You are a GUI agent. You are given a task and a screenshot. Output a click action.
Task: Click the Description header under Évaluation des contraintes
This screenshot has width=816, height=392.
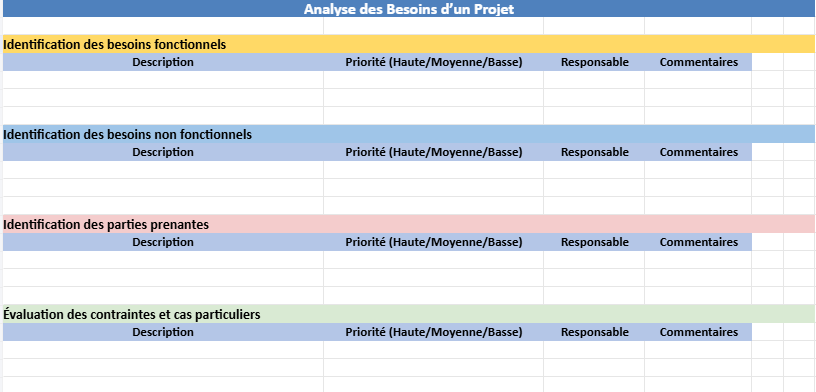[163, 332]
